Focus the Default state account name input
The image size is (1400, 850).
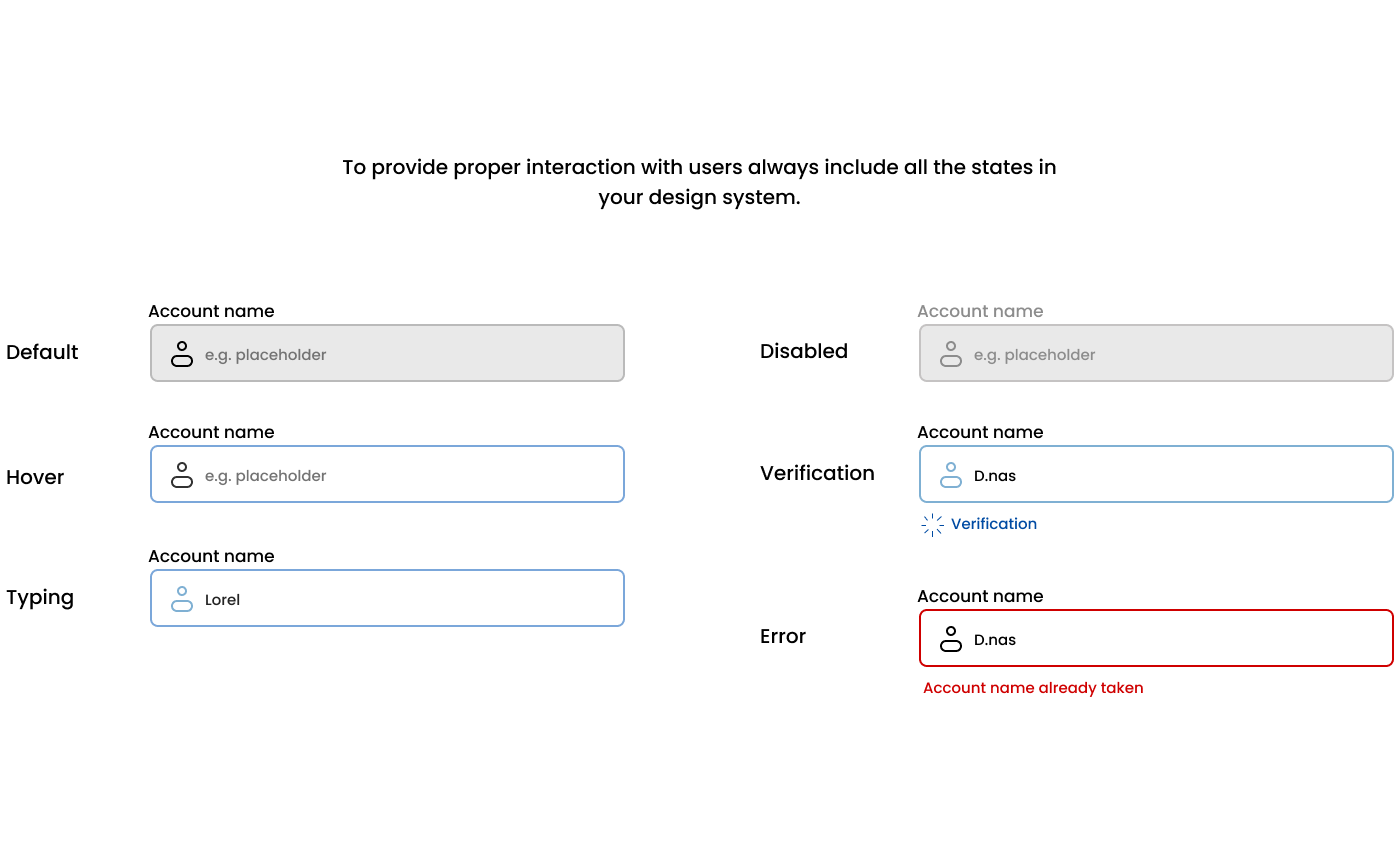point(387,353)
